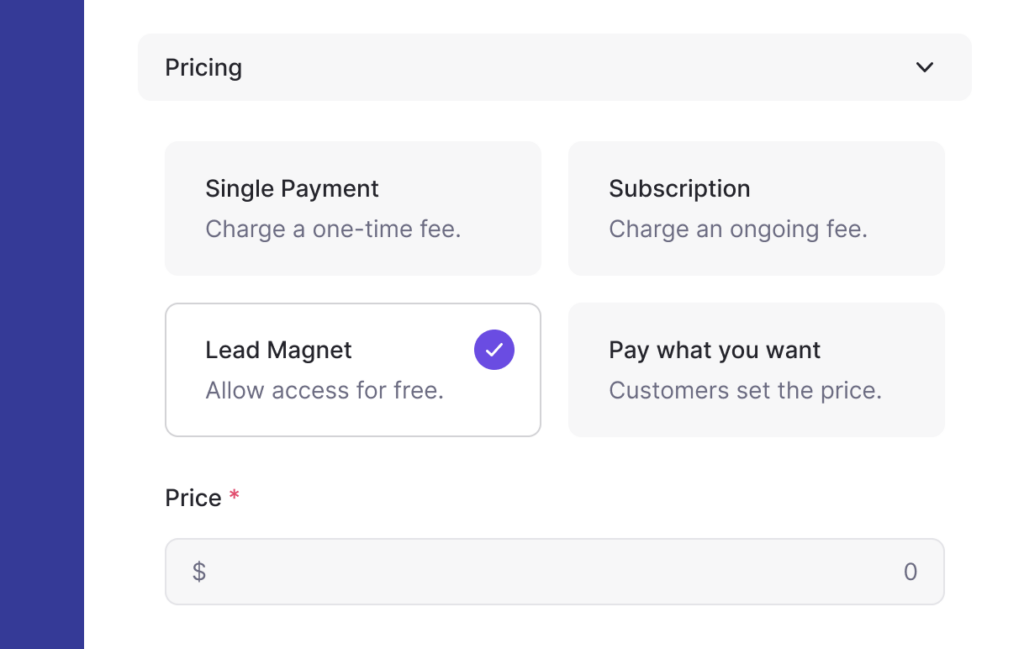
Task: Click the 'Pay what you want' heading
Action: [714, 351]
